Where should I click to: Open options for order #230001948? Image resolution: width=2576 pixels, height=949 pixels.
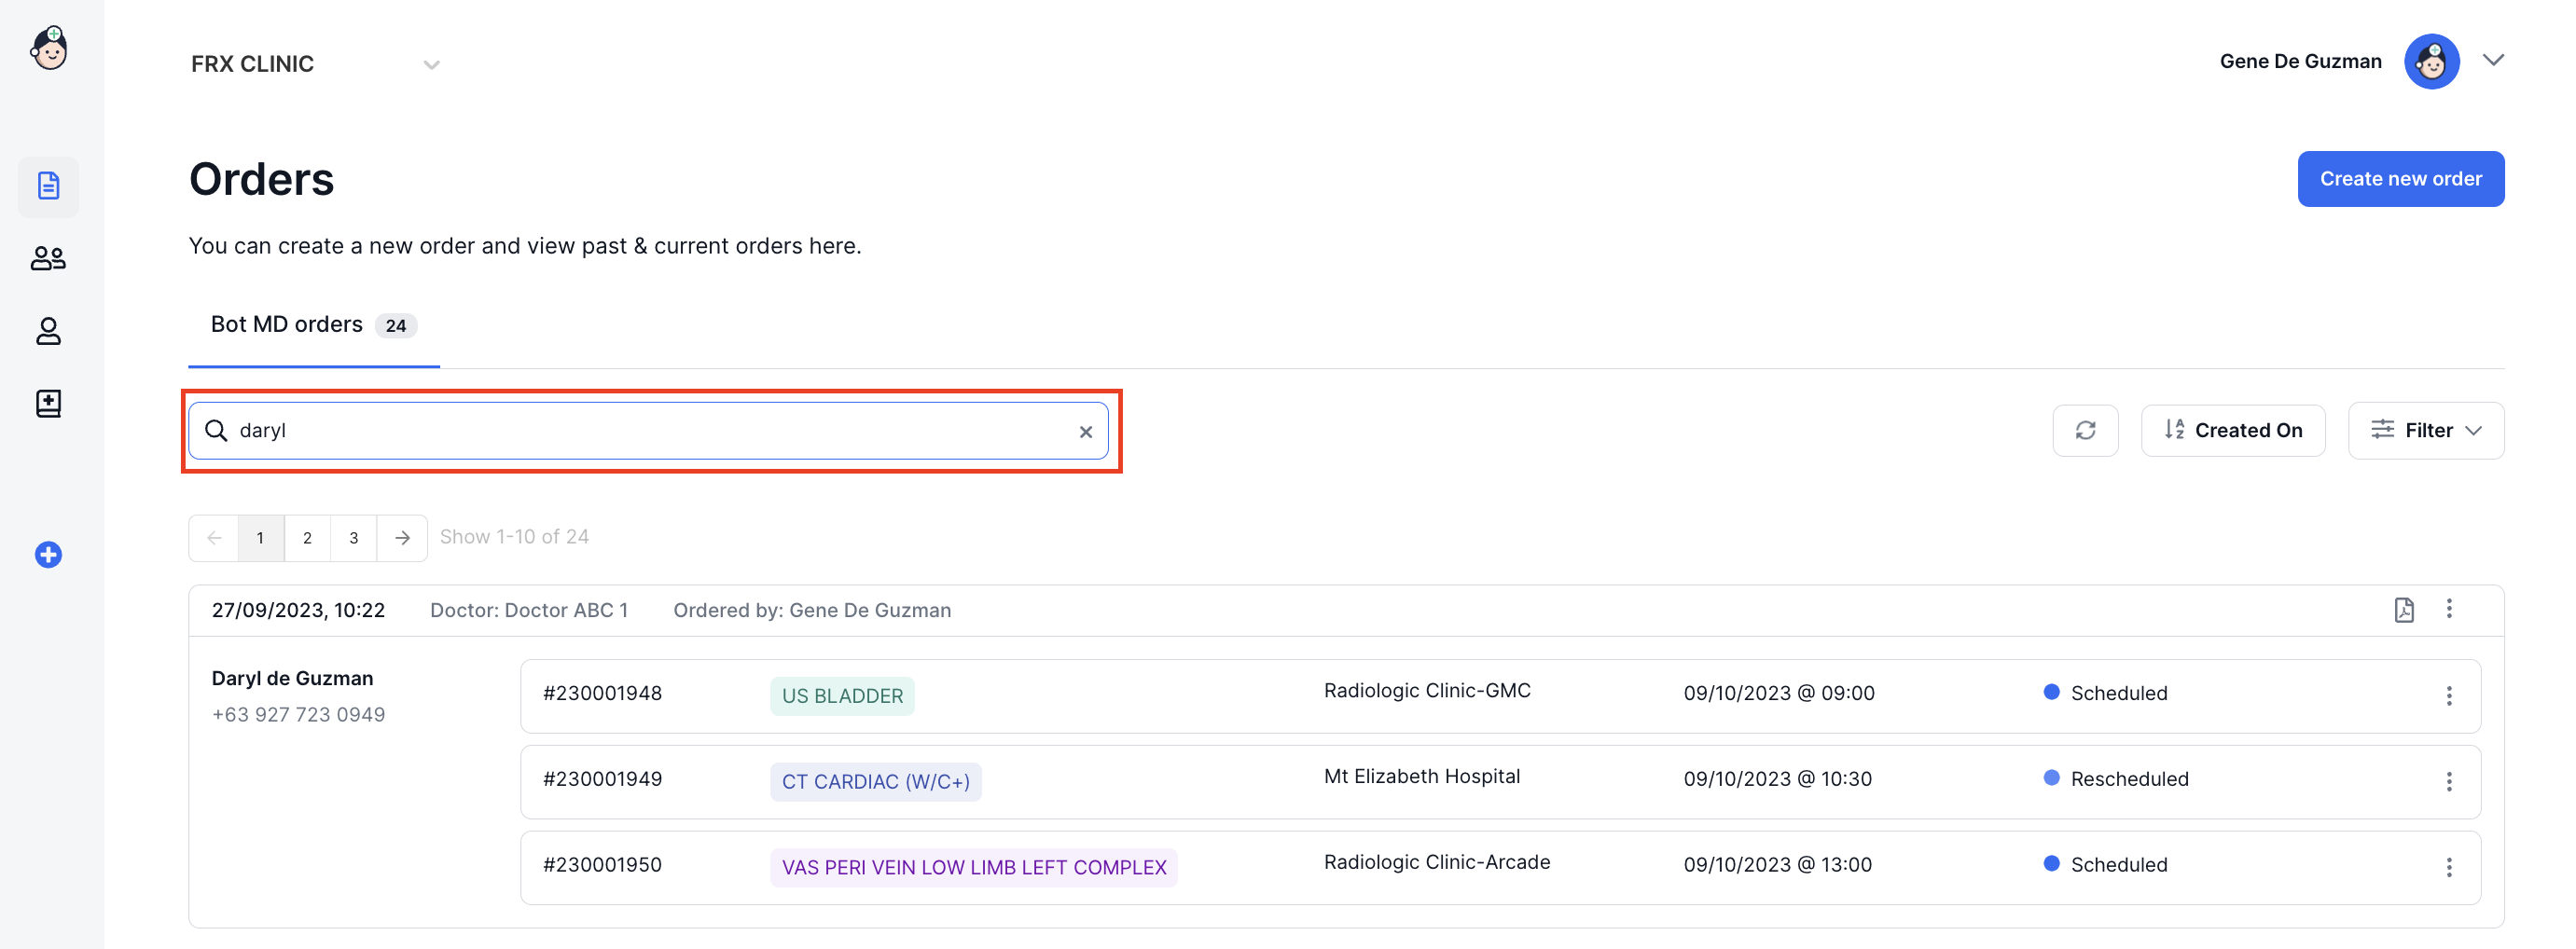click(2449, 696)
